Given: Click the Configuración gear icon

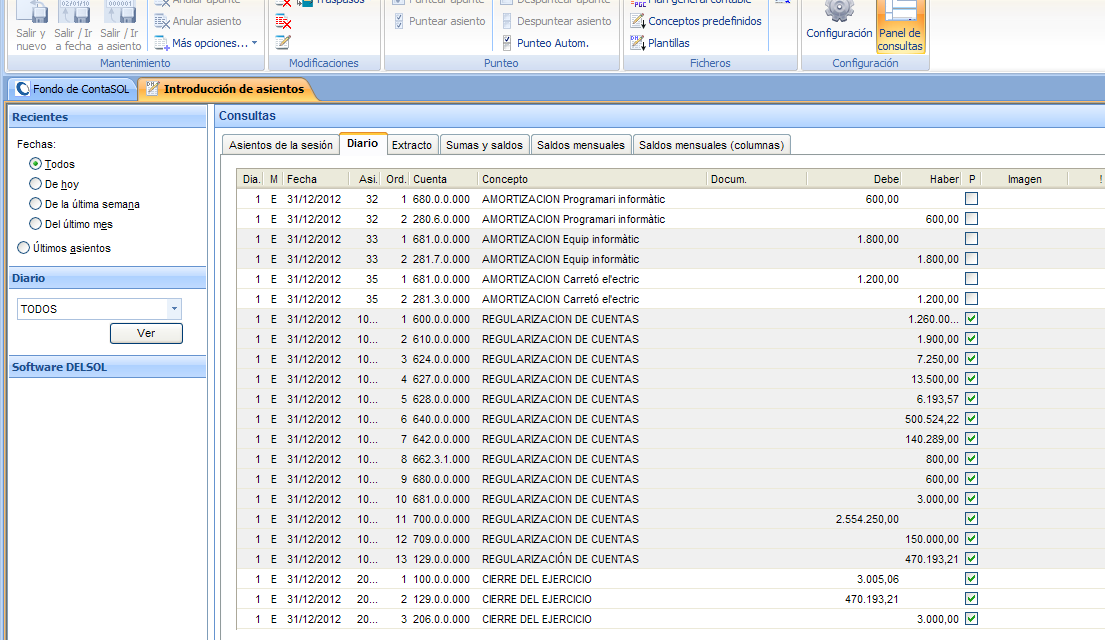Looking at the screenshot, I should (x=839, y=12).
